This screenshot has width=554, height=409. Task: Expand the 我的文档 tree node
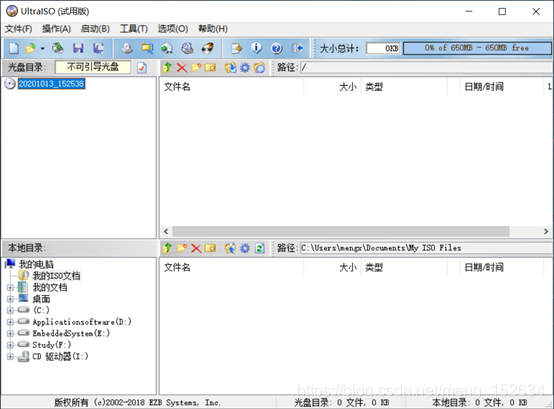pyautogui.click(x=10, y=288)
